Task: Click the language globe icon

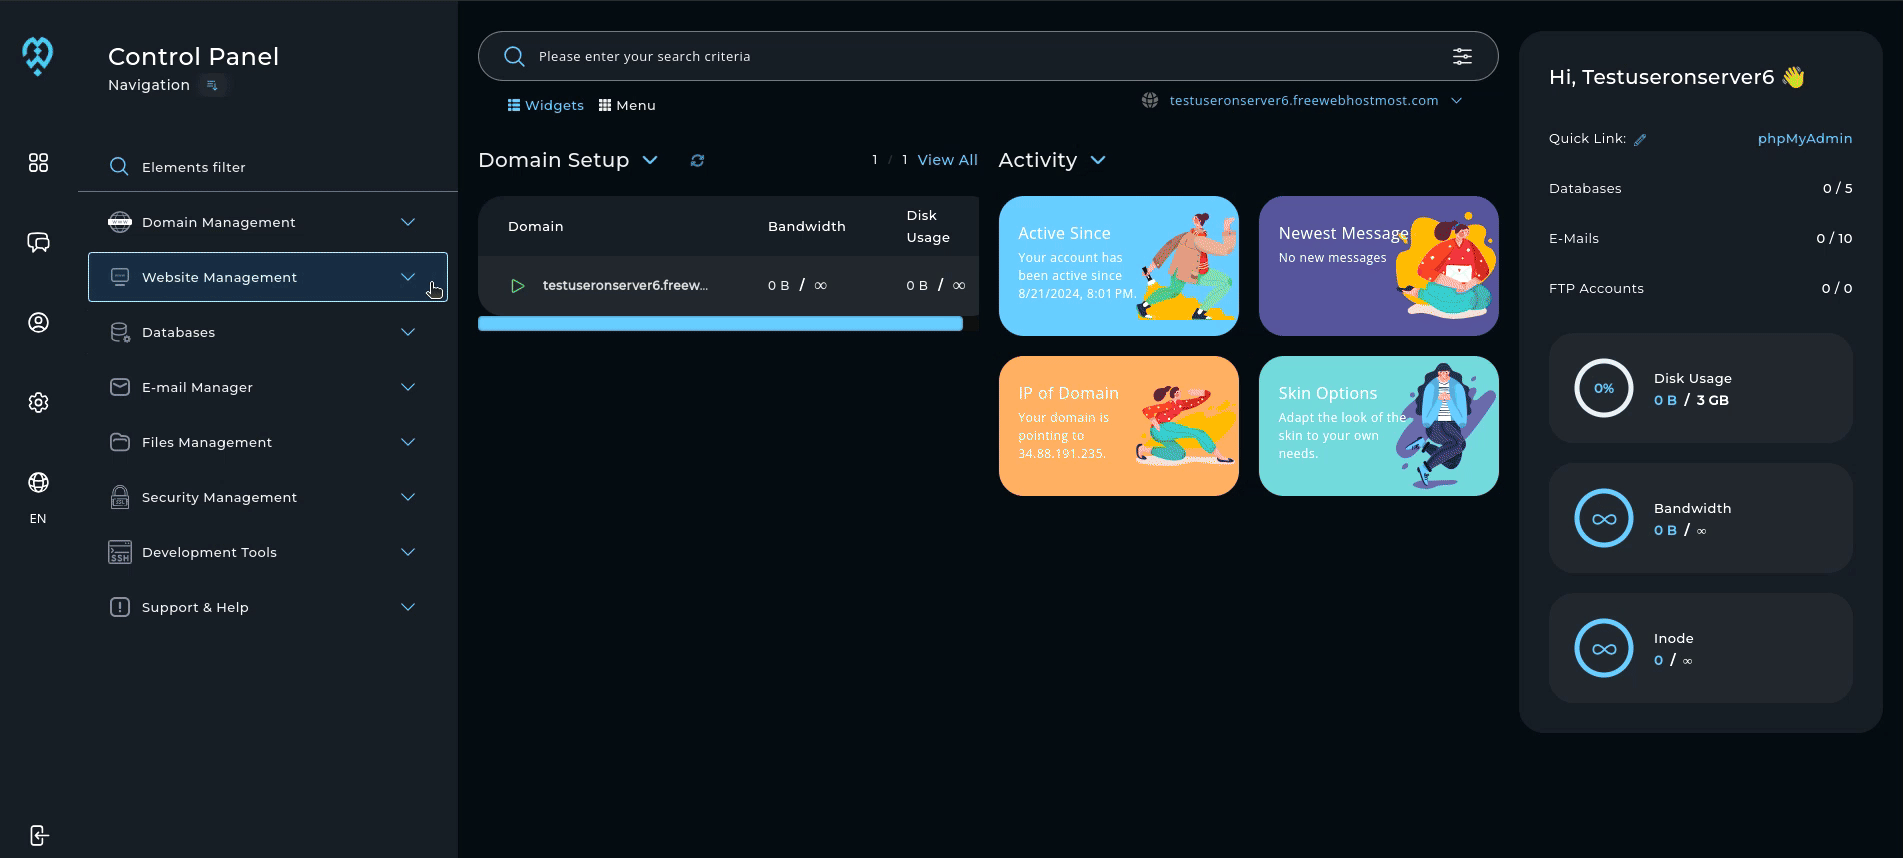Action: click(x=38, y=483)
